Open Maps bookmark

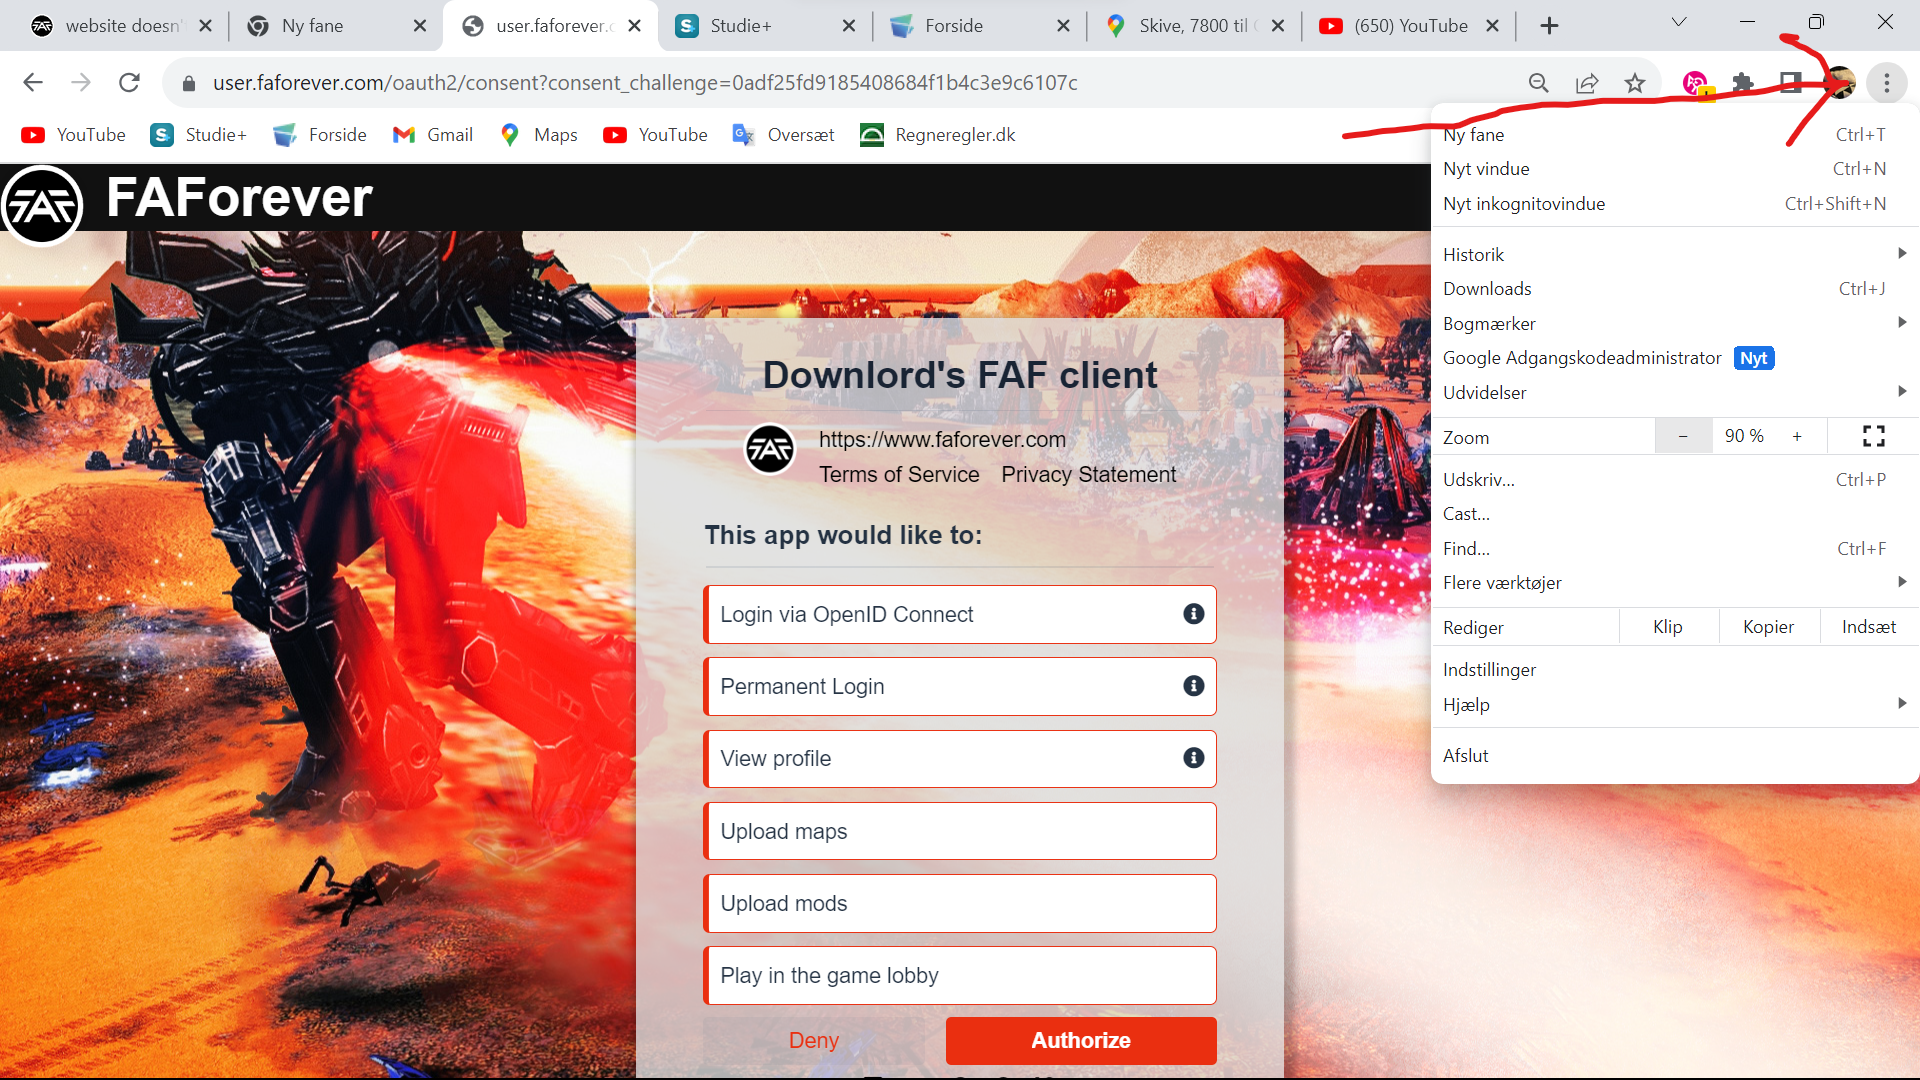[539, 135]
